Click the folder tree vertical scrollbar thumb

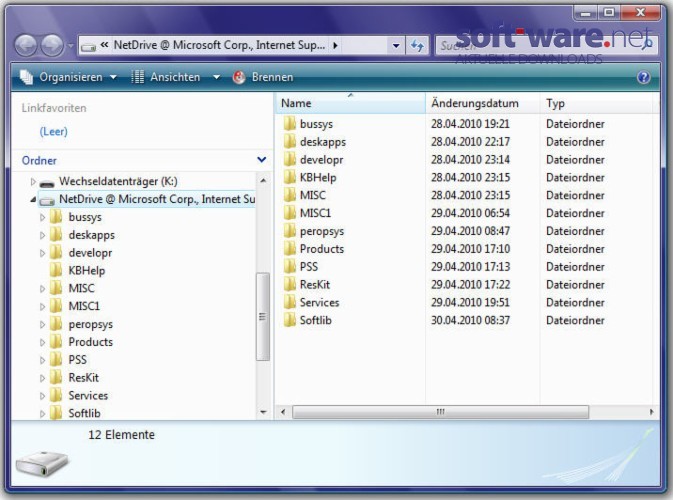pos(263,317)
